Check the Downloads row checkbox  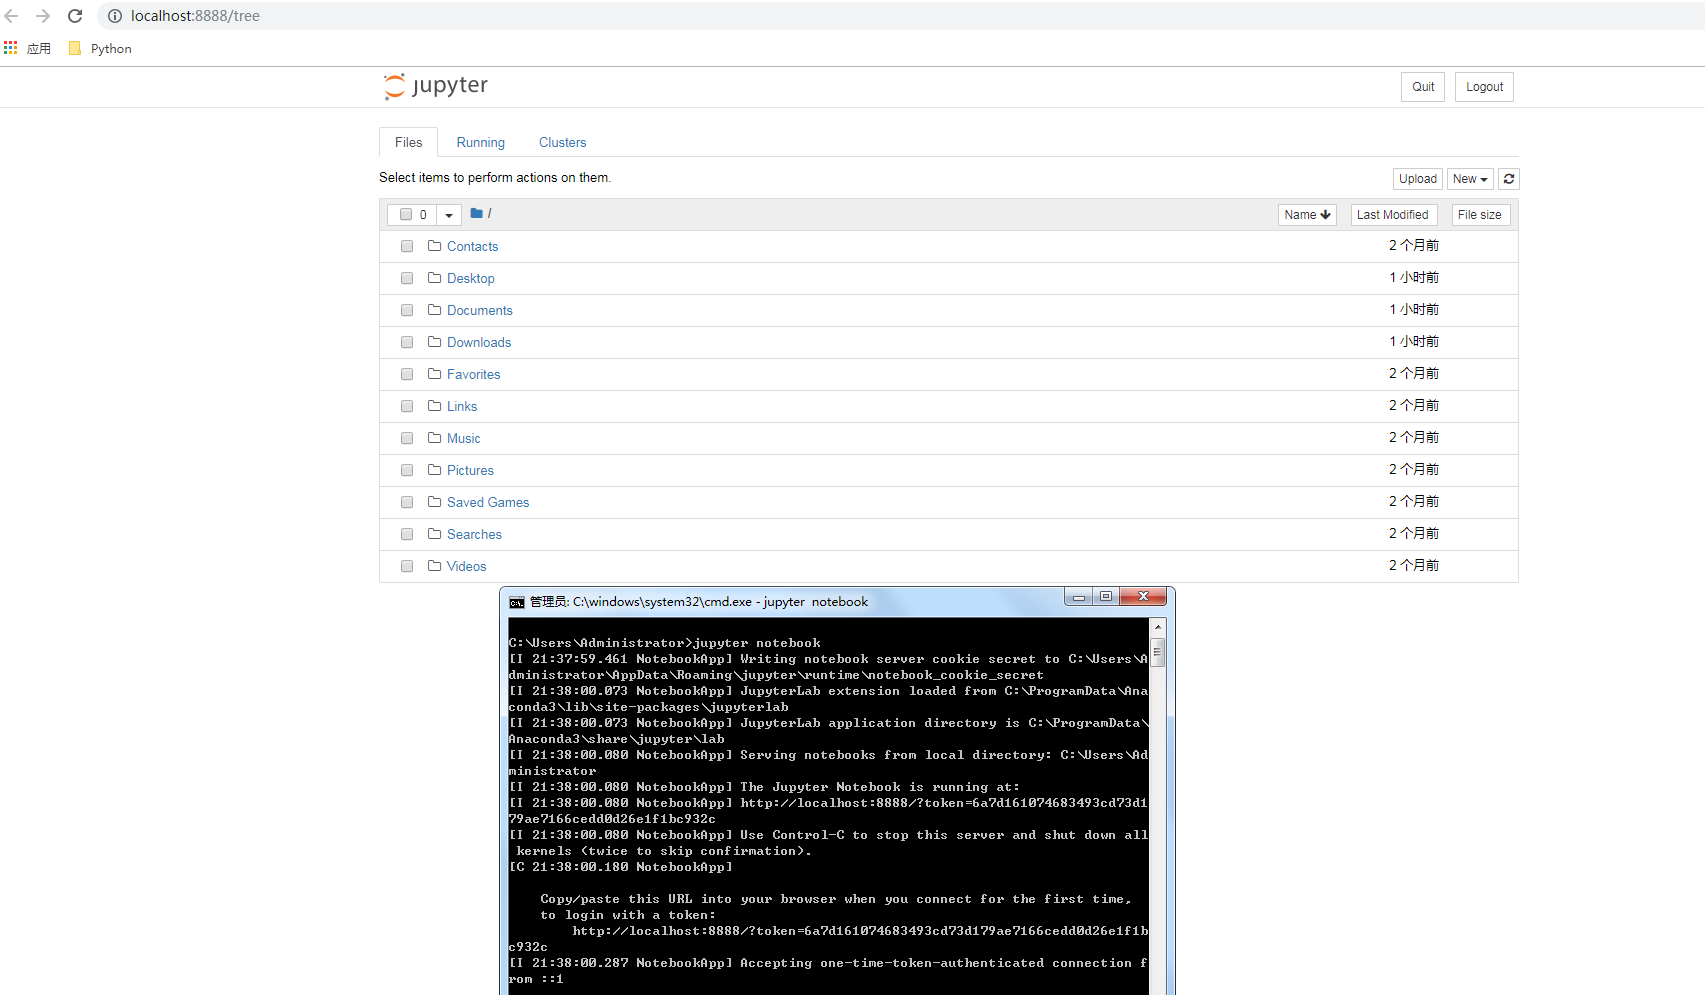(407, 342)
